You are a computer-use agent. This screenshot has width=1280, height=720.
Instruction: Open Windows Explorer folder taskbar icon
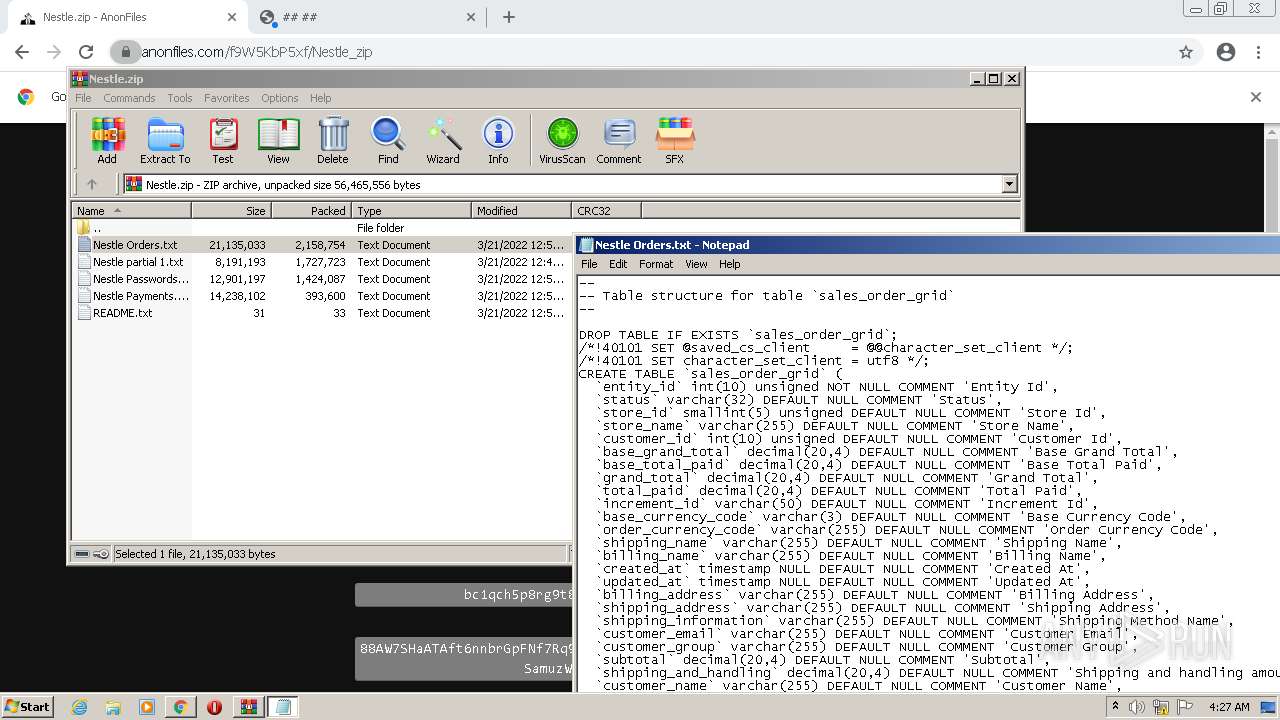click(x=113, y=707)
